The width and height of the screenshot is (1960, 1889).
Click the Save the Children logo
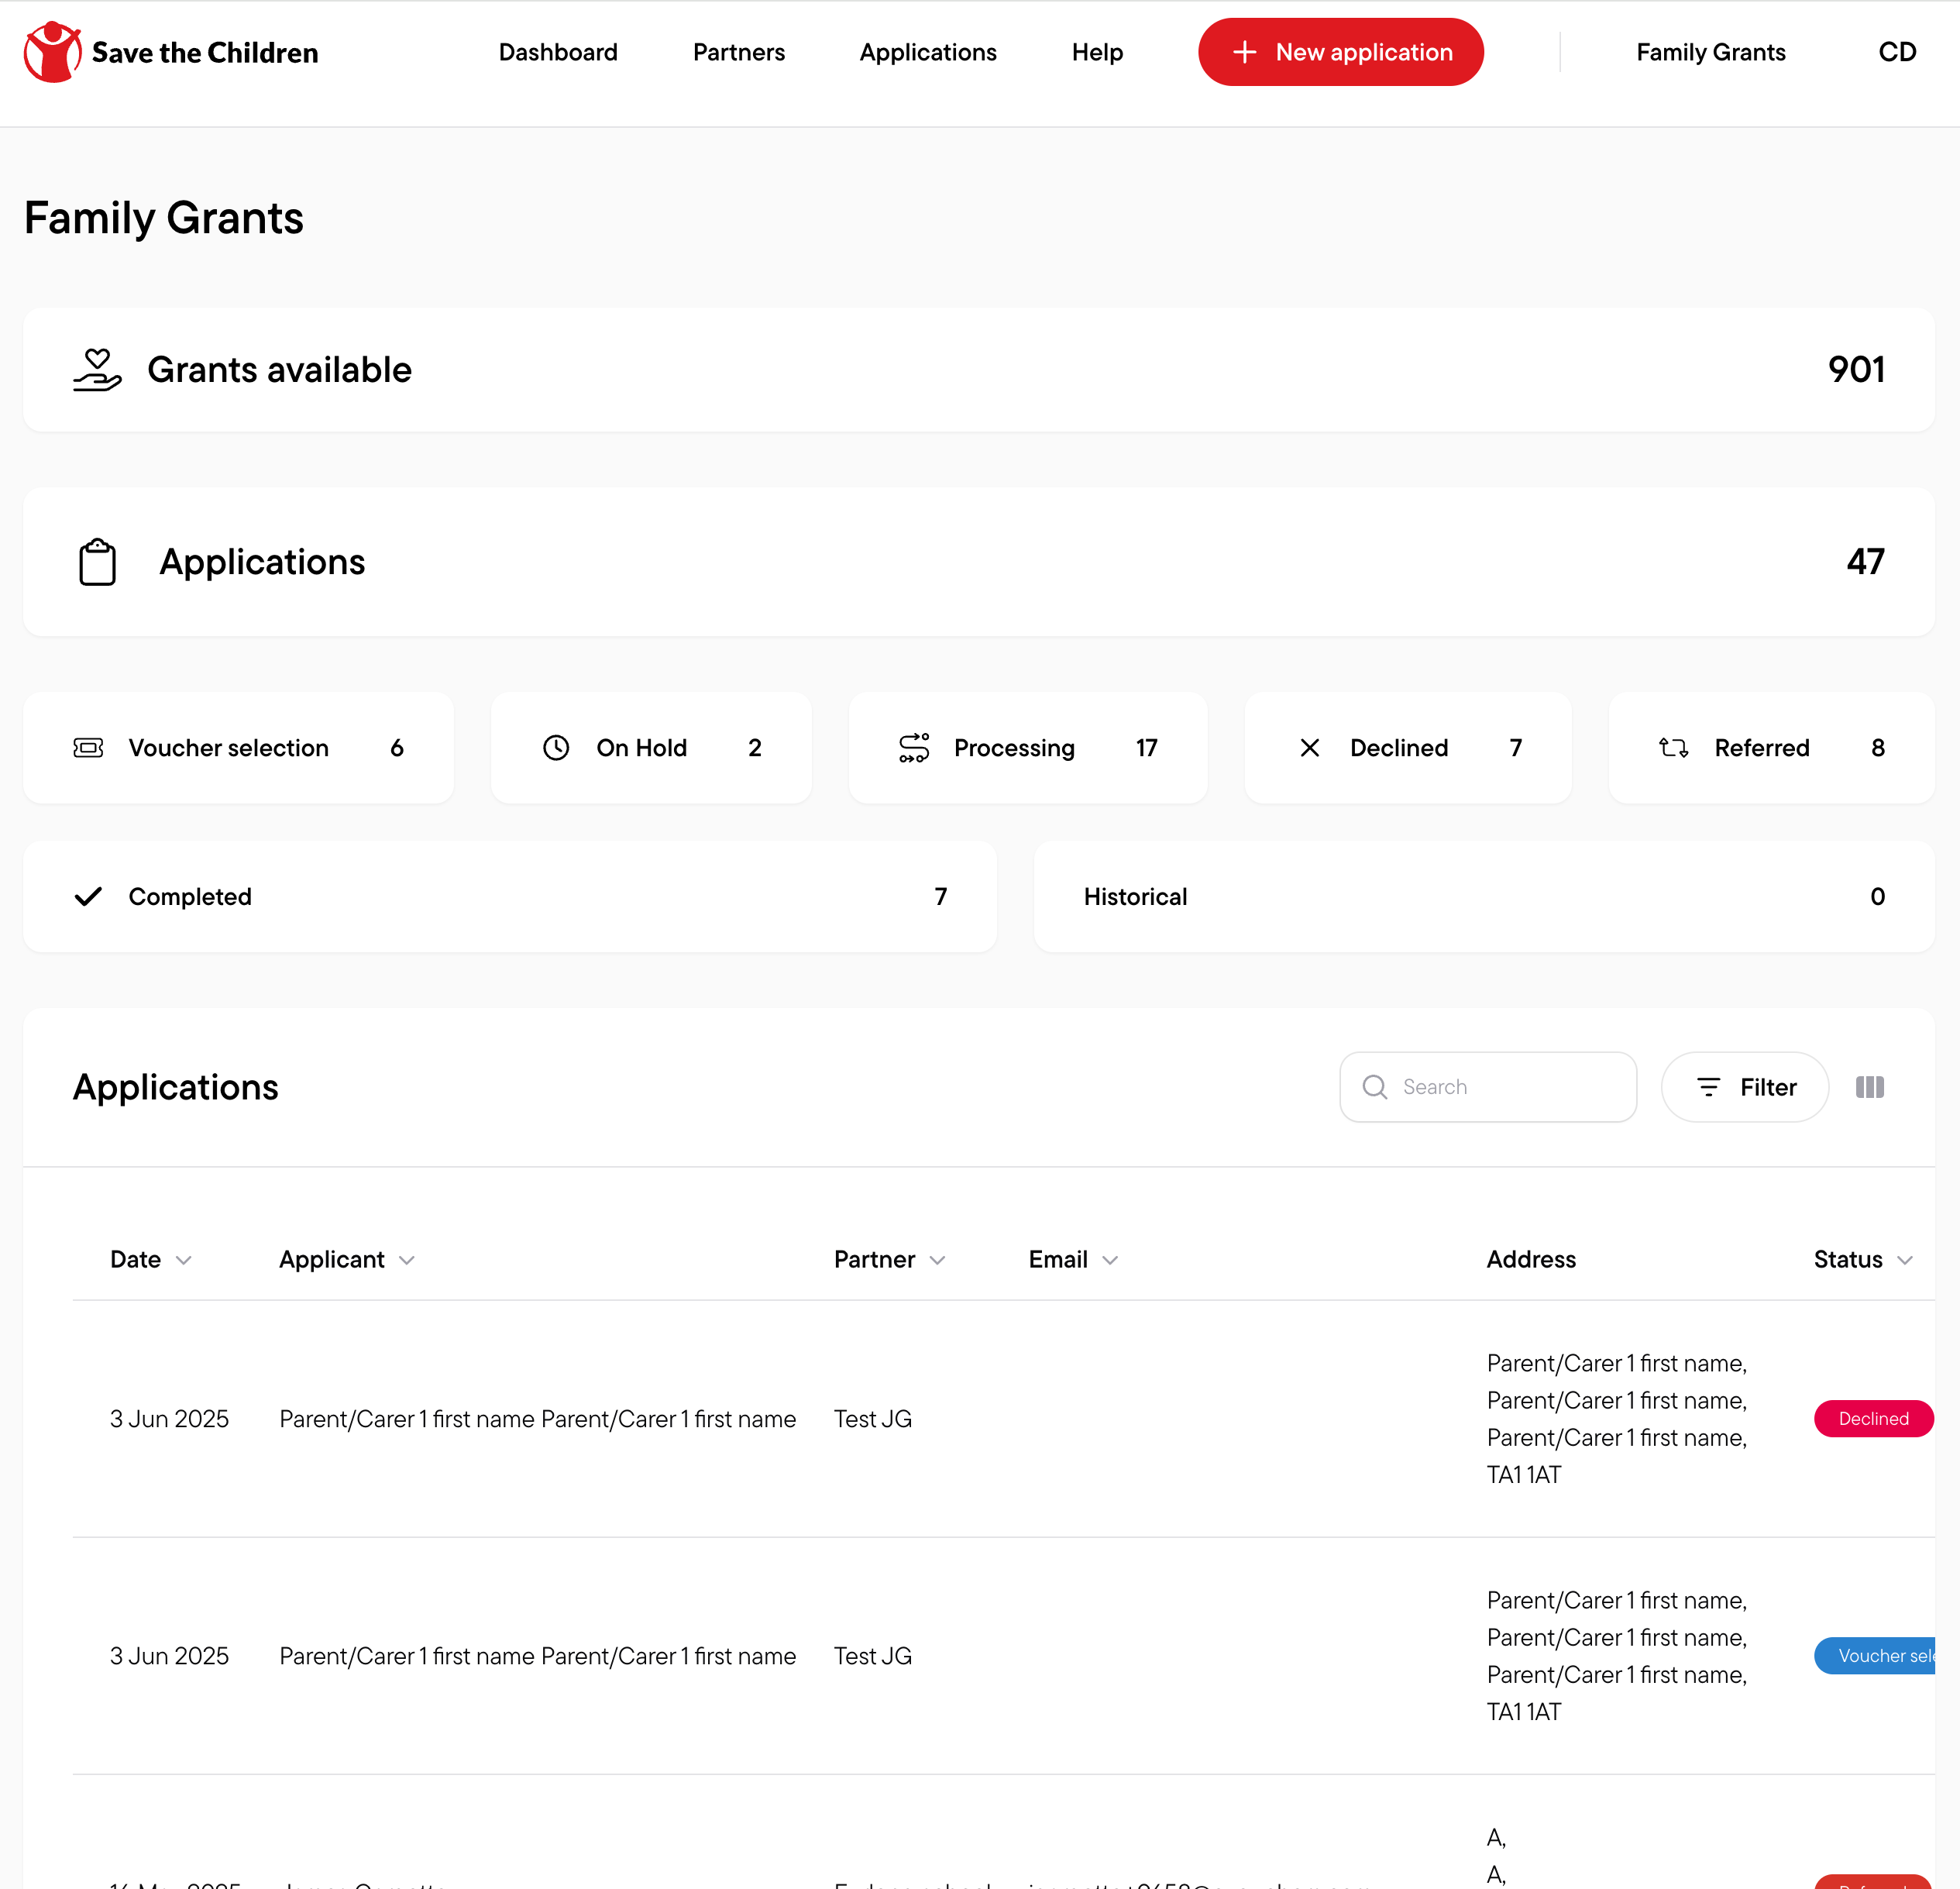pyautogui.click(x=171, y=52)
